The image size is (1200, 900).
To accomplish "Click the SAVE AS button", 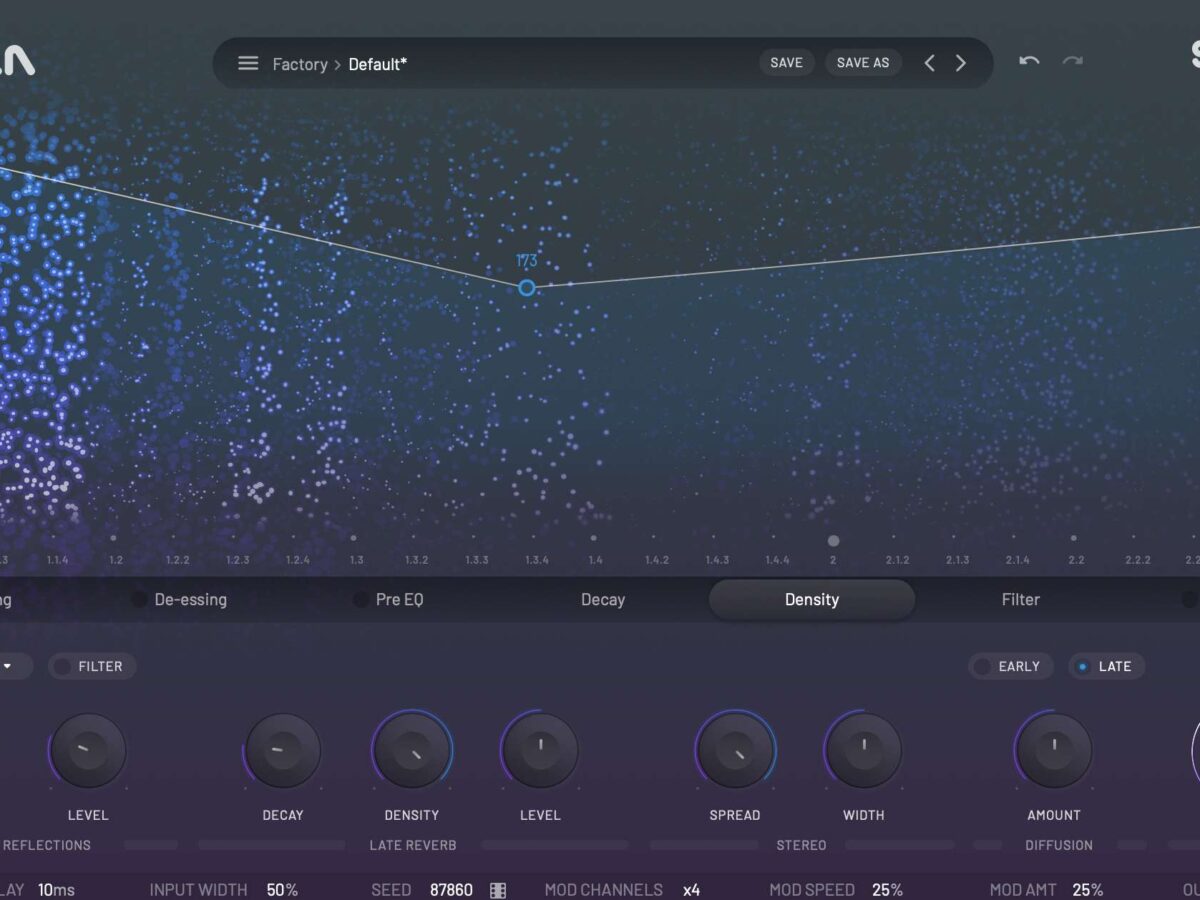I will click(863, 63).
